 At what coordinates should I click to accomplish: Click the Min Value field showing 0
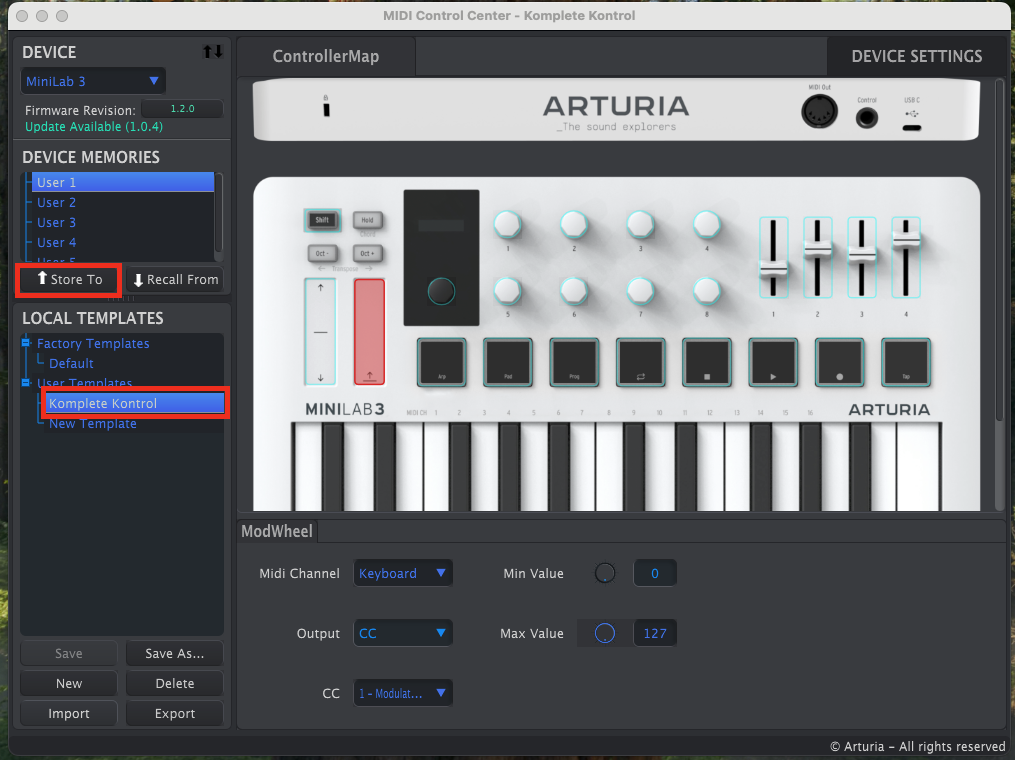[x=655, y=573]
